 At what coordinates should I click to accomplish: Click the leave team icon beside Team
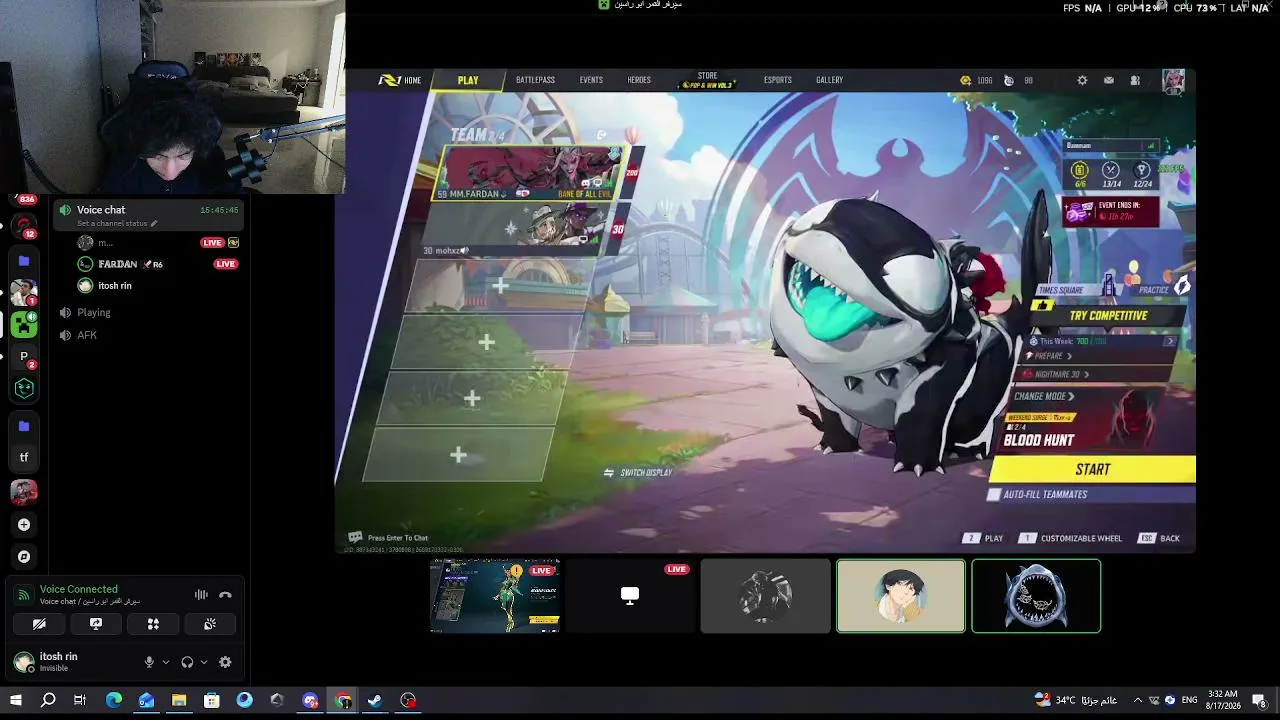[602, 134]
